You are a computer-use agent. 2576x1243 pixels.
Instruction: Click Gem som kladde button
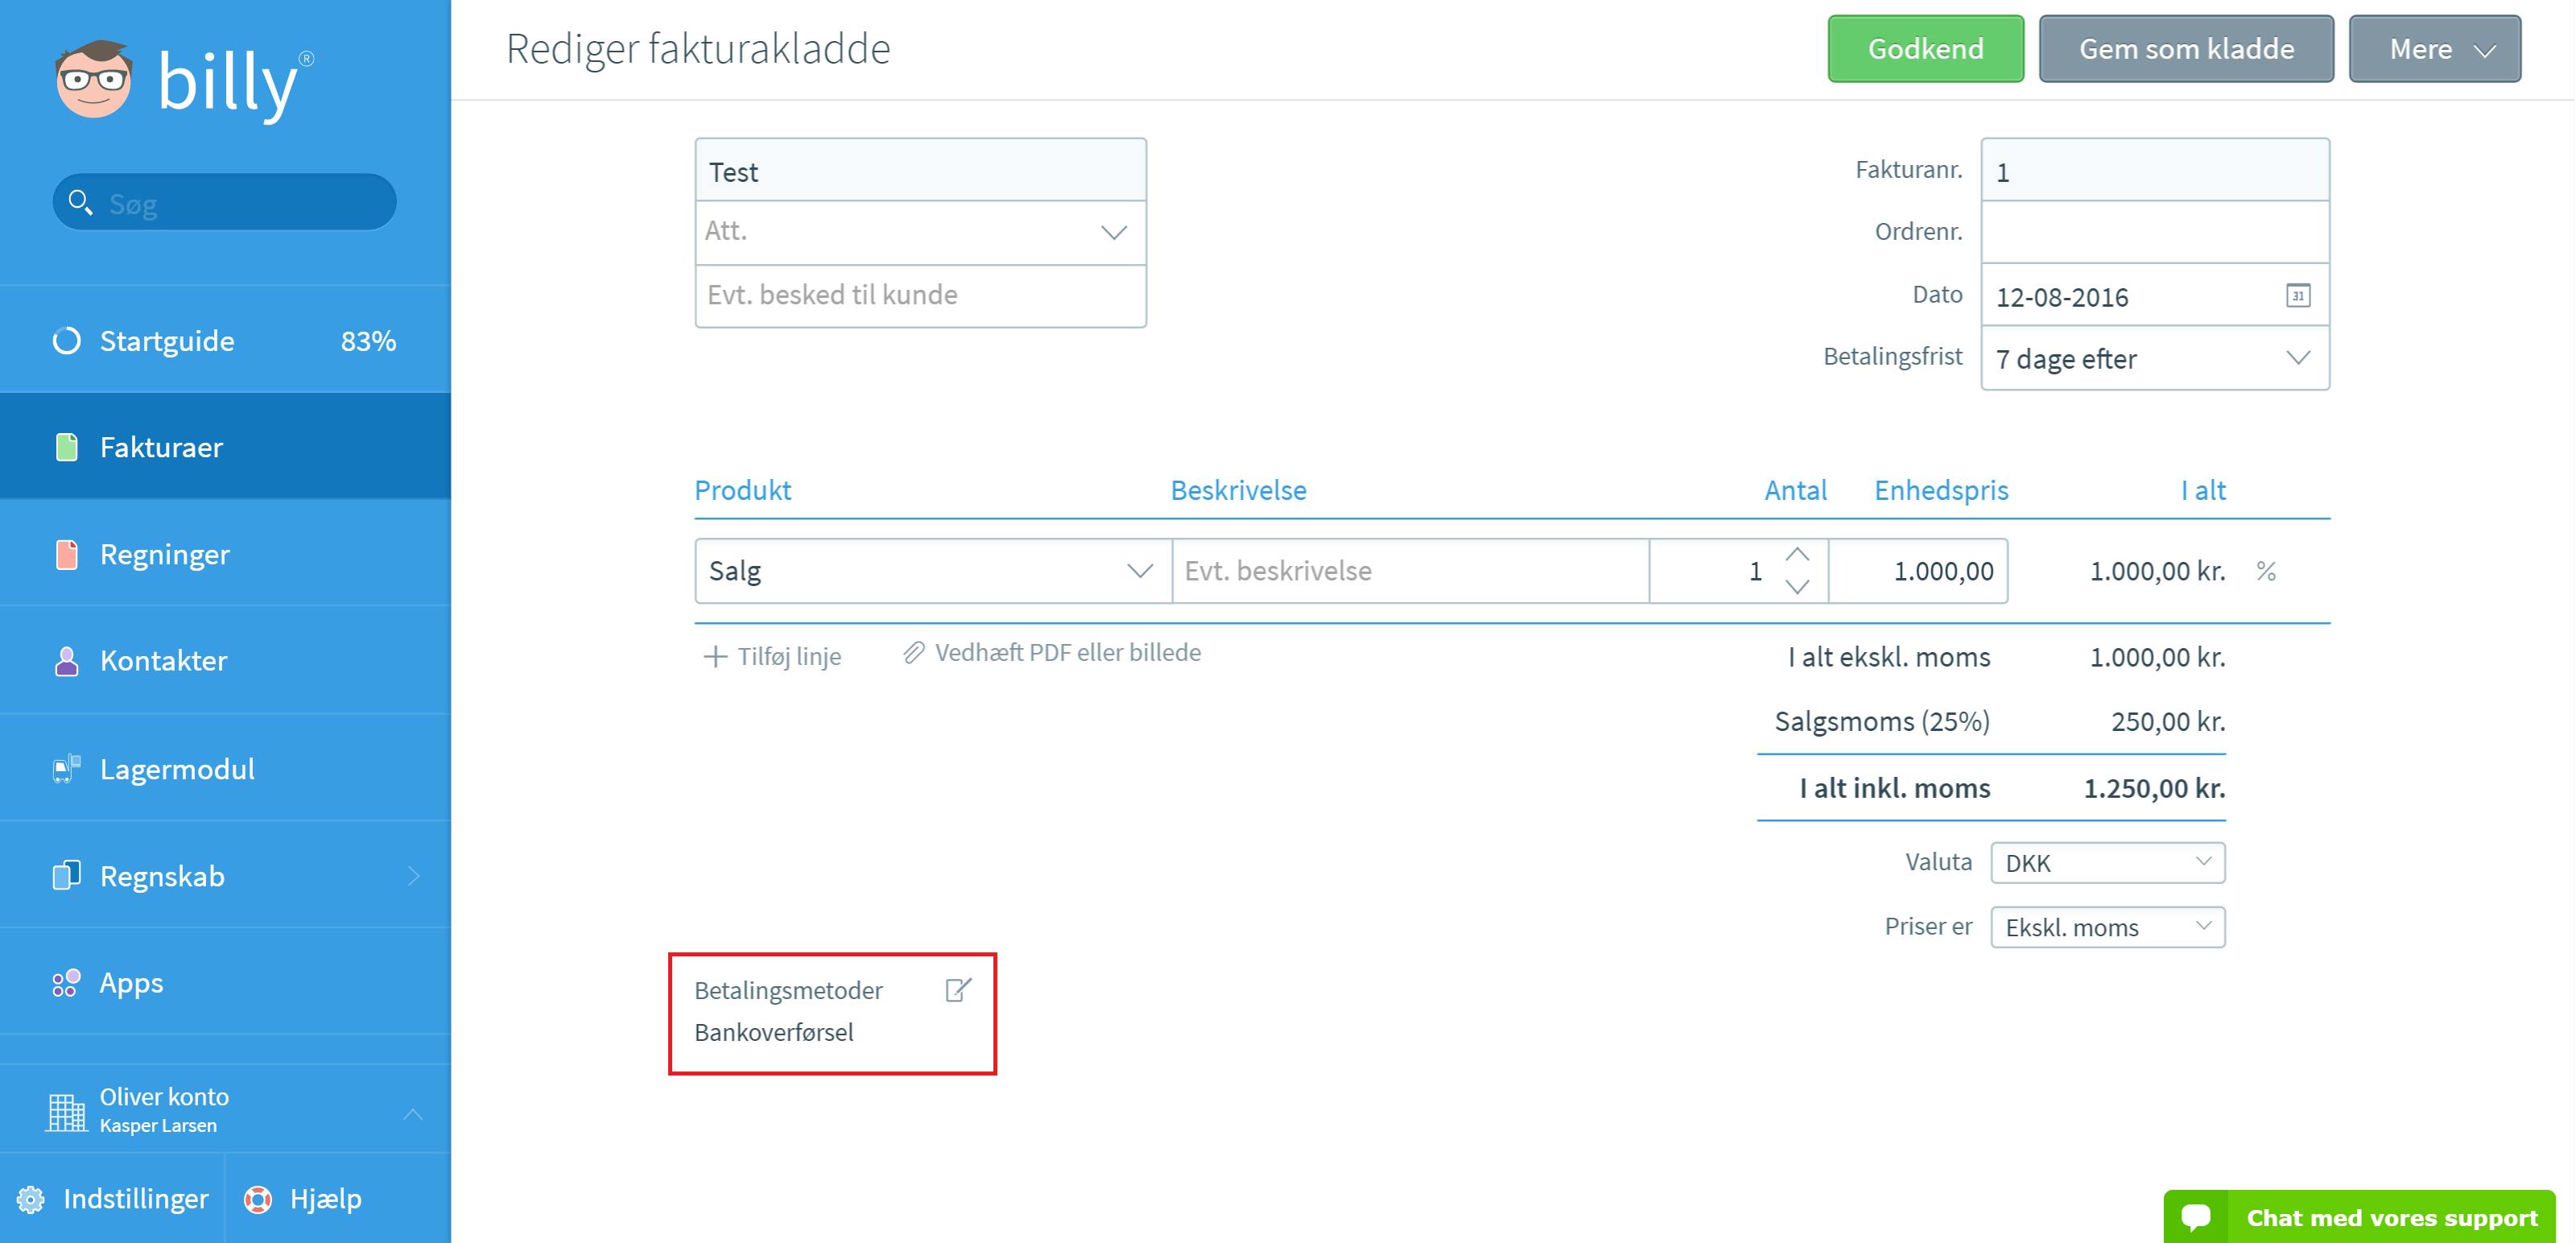(x=2186, y=49)
